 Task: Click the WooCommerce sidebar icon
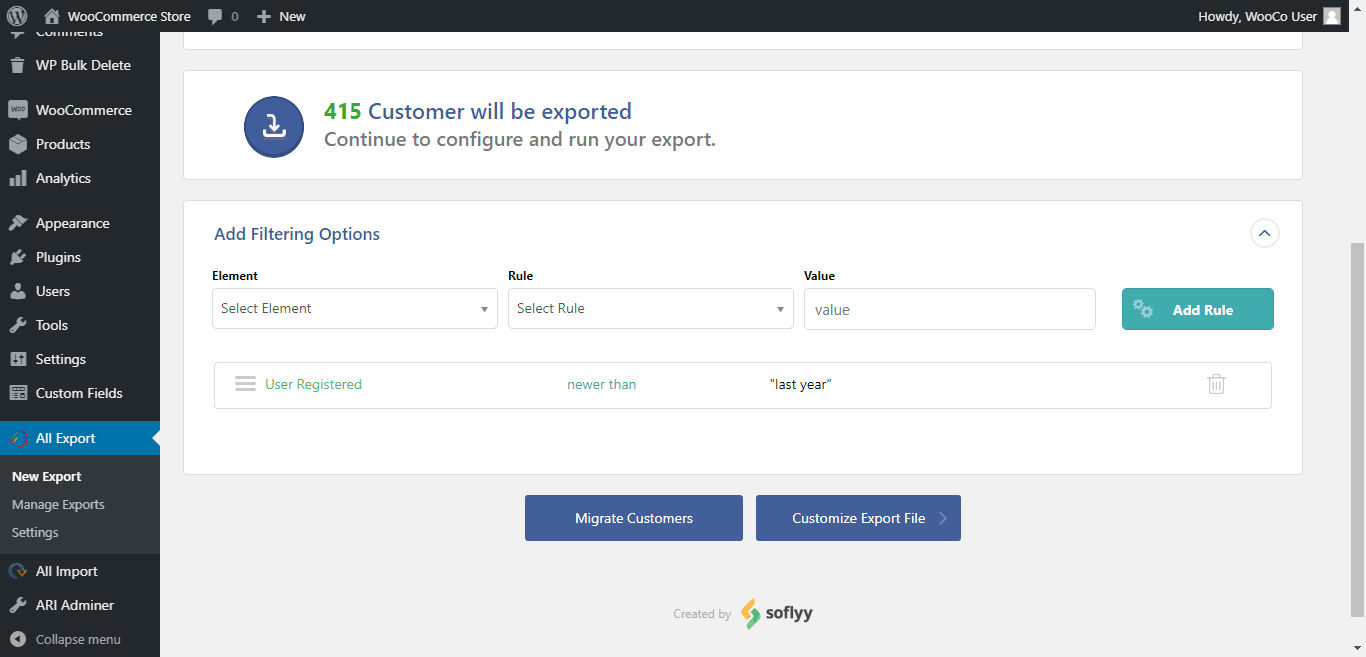(17, 110)
